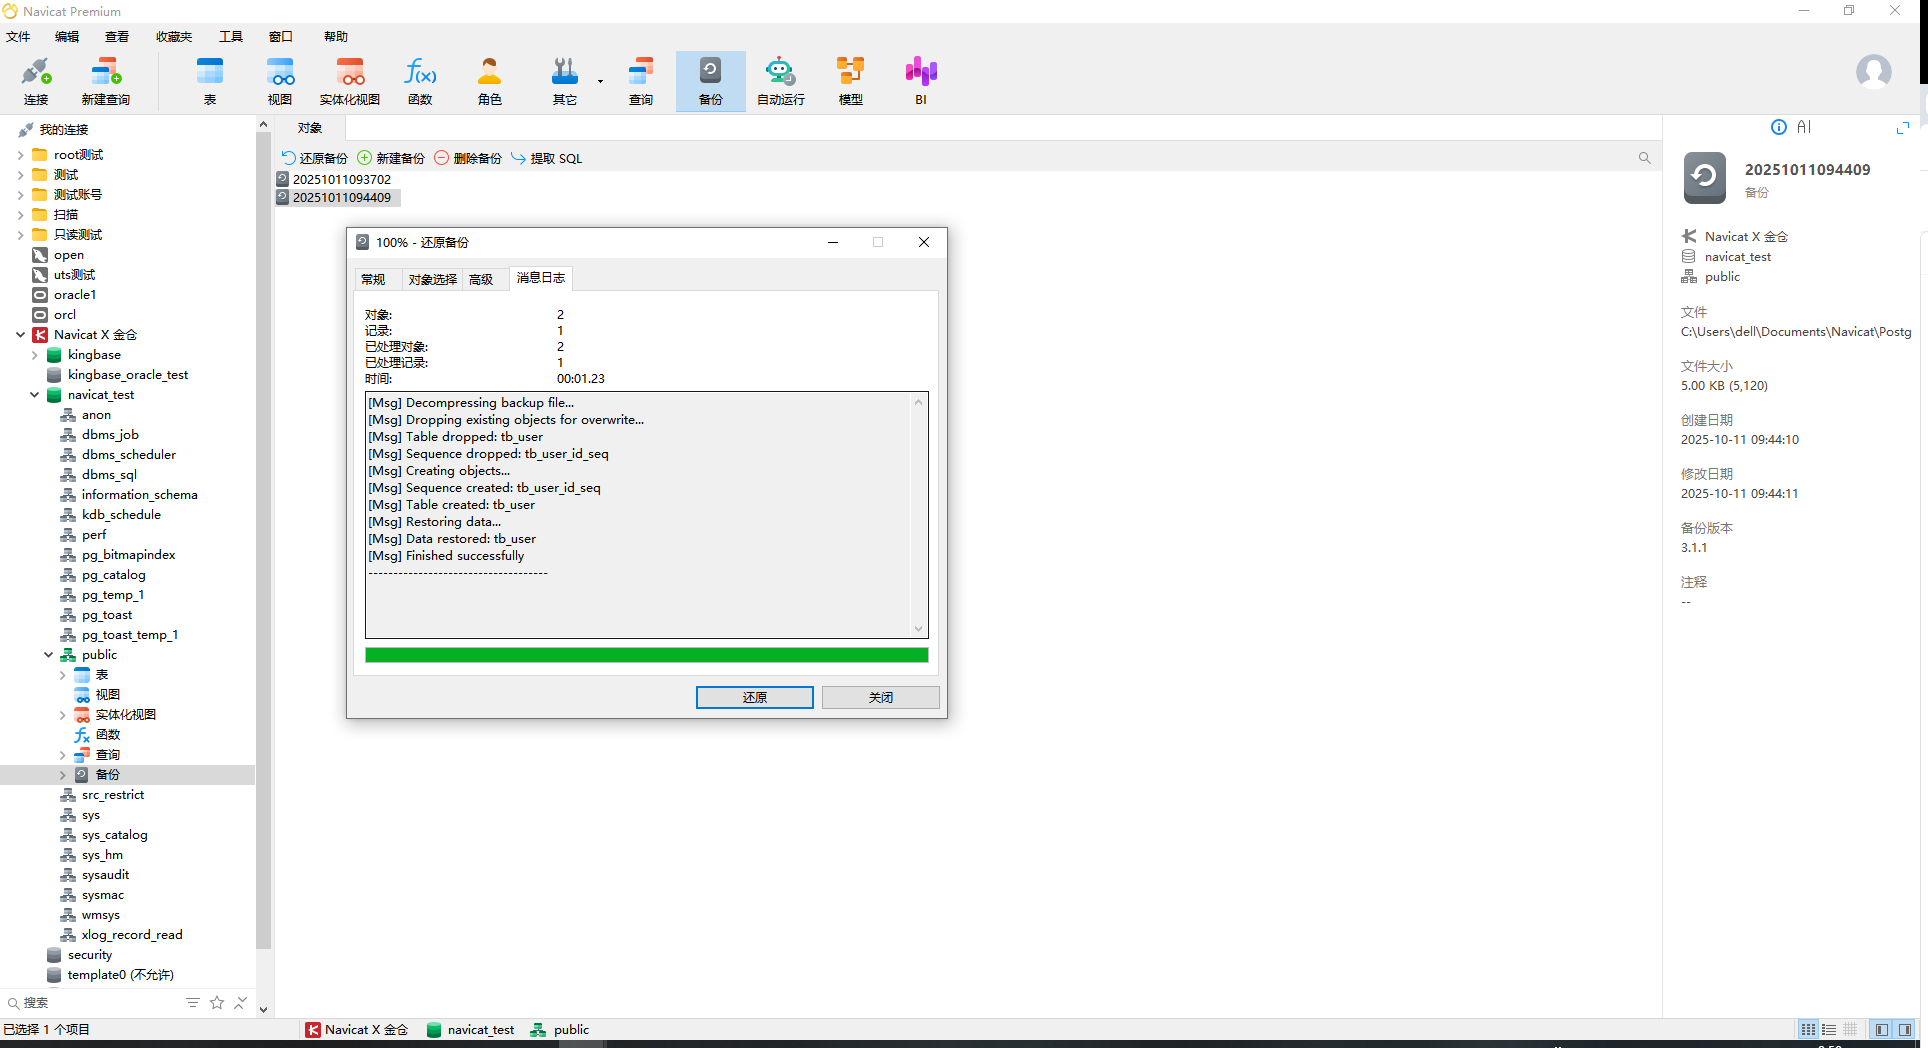Click the 关闭 button in dialog
Screen dimensions: 1928x1048
[x=881, y=697]
